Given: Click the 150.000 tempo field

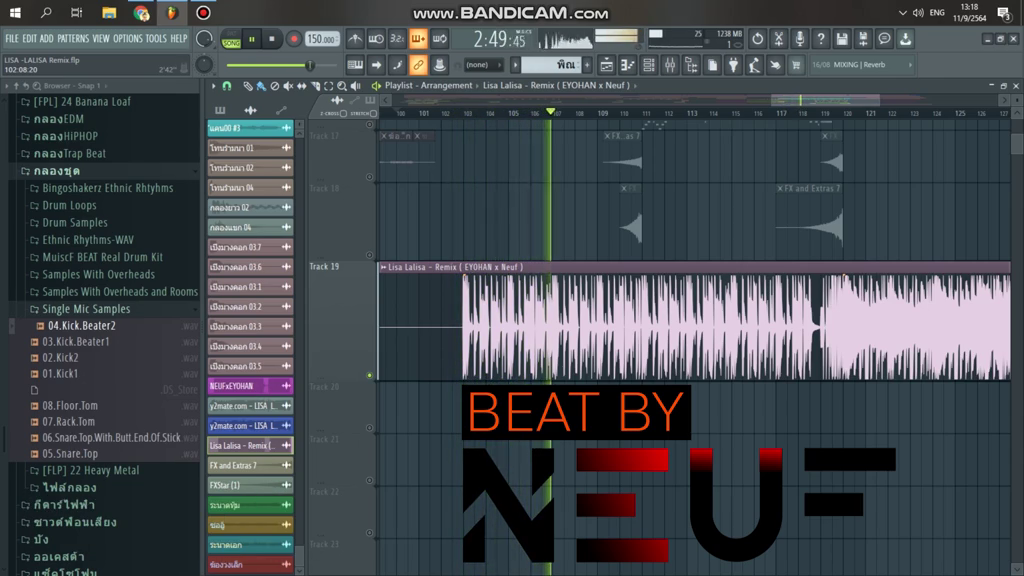Looking at the screenshot, I should coord(323,39).
